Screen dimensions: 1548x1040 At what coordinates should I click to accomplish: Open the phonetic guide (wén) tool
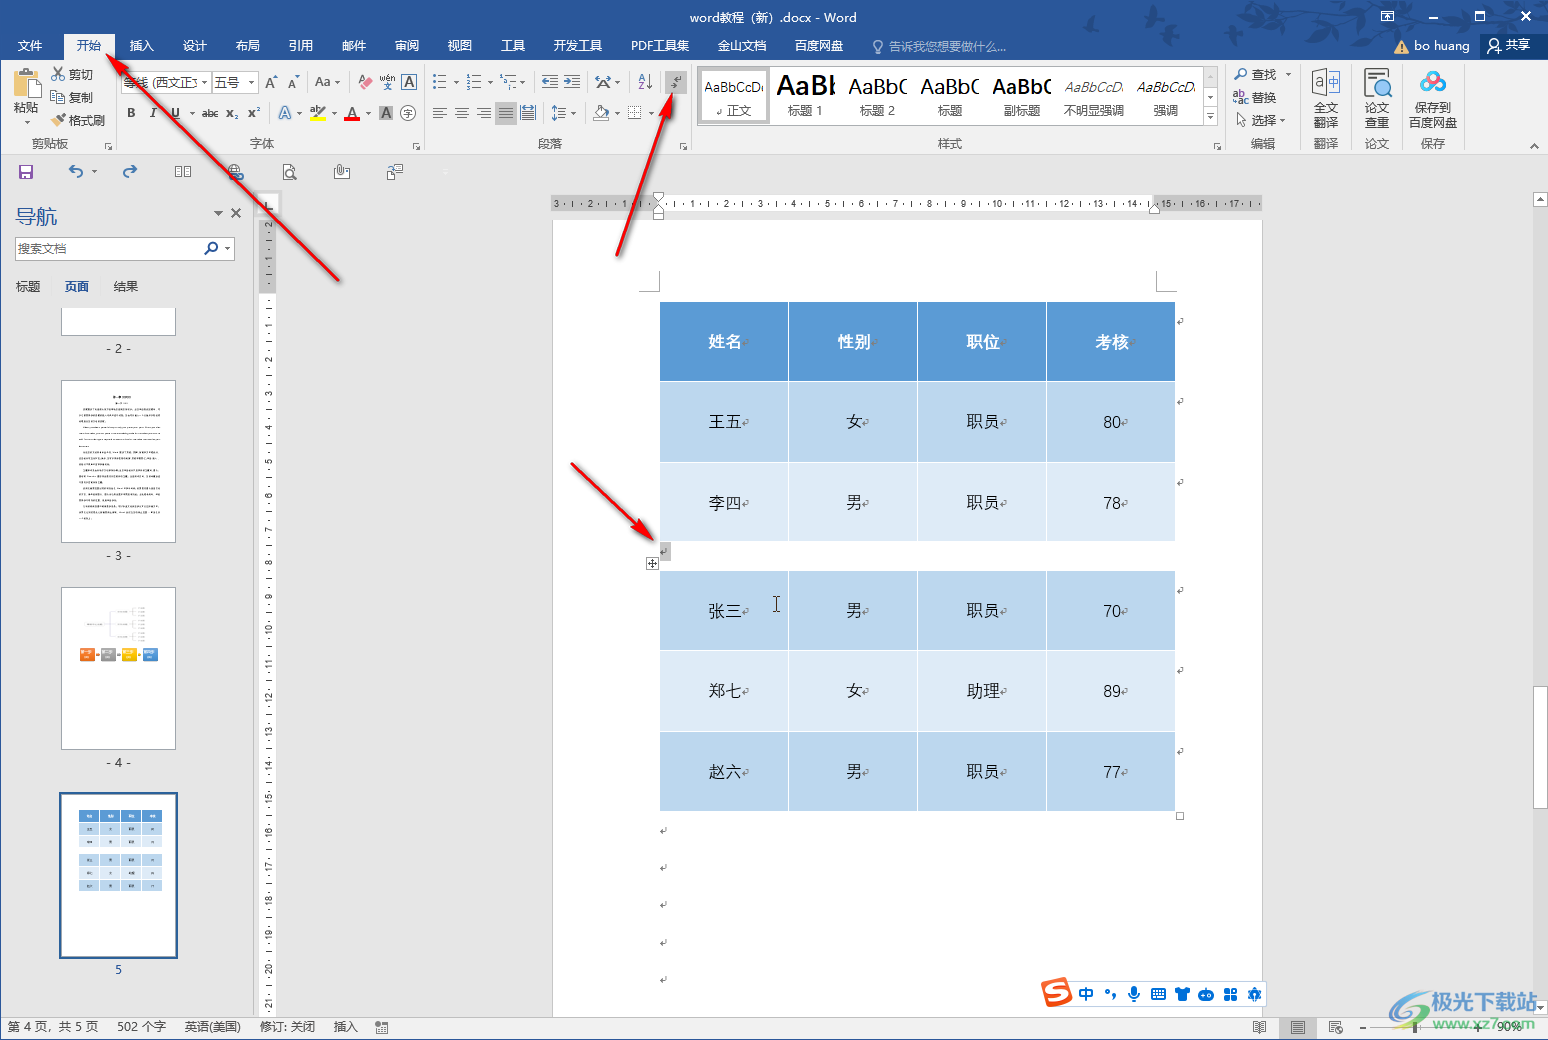(x=387, y=82)
